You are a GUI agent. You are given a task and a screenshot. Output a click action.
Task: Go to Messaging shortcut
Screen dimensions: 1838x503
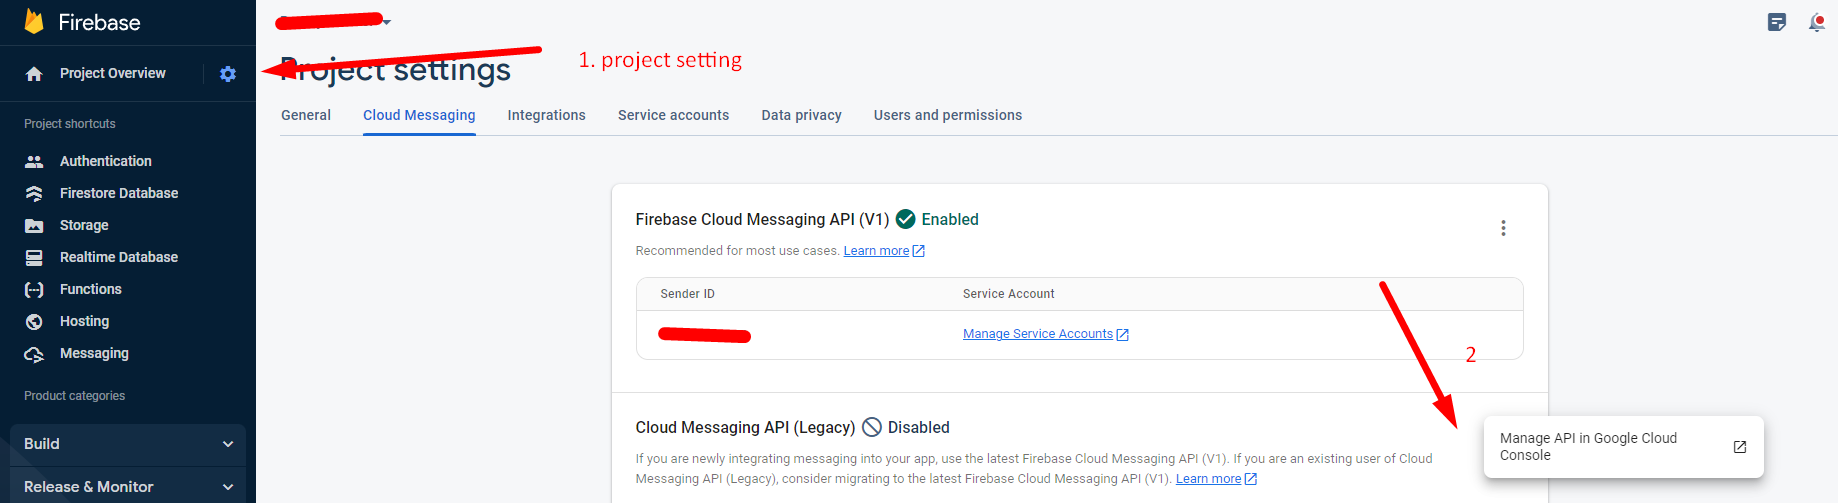pos(94,353)
